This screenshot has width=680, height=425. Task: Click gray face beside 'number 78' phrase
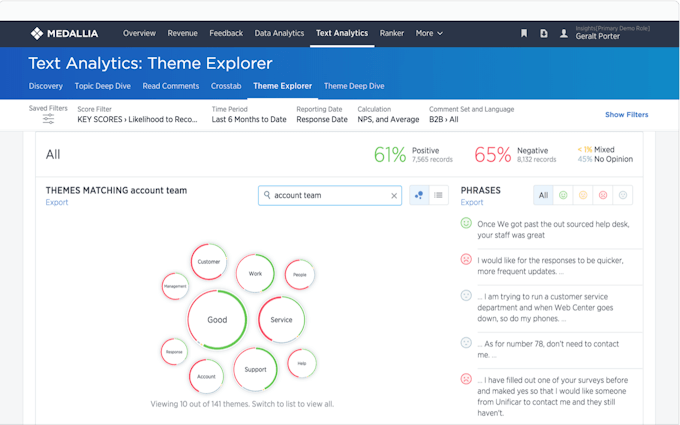[466, 343]
